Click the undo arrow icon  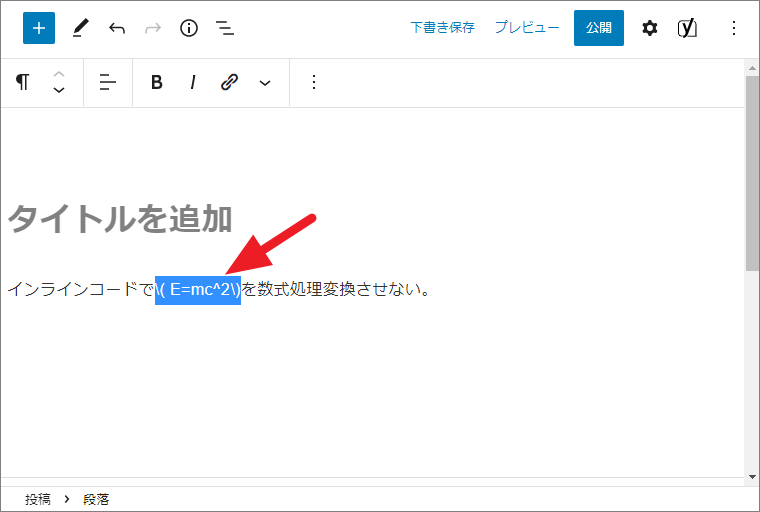coord(117,28)
